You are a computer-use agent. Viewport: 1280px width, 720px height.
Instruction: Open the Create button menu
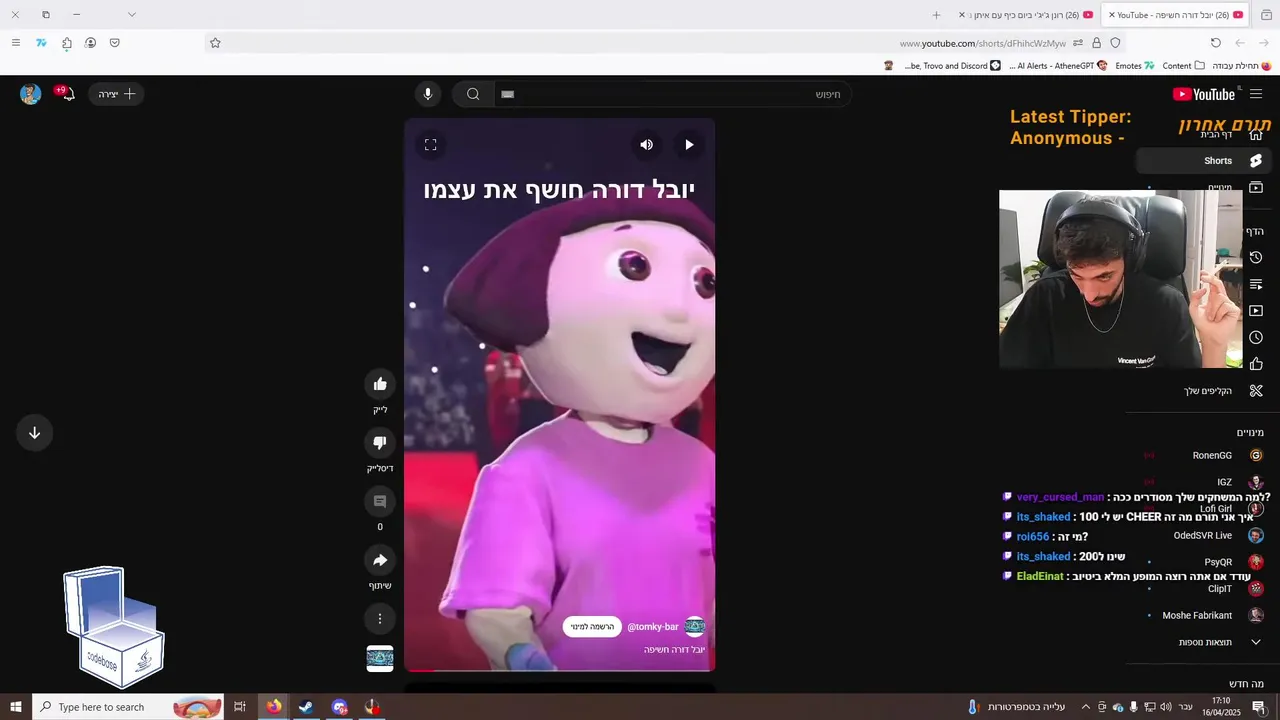[x=116, y=94]
